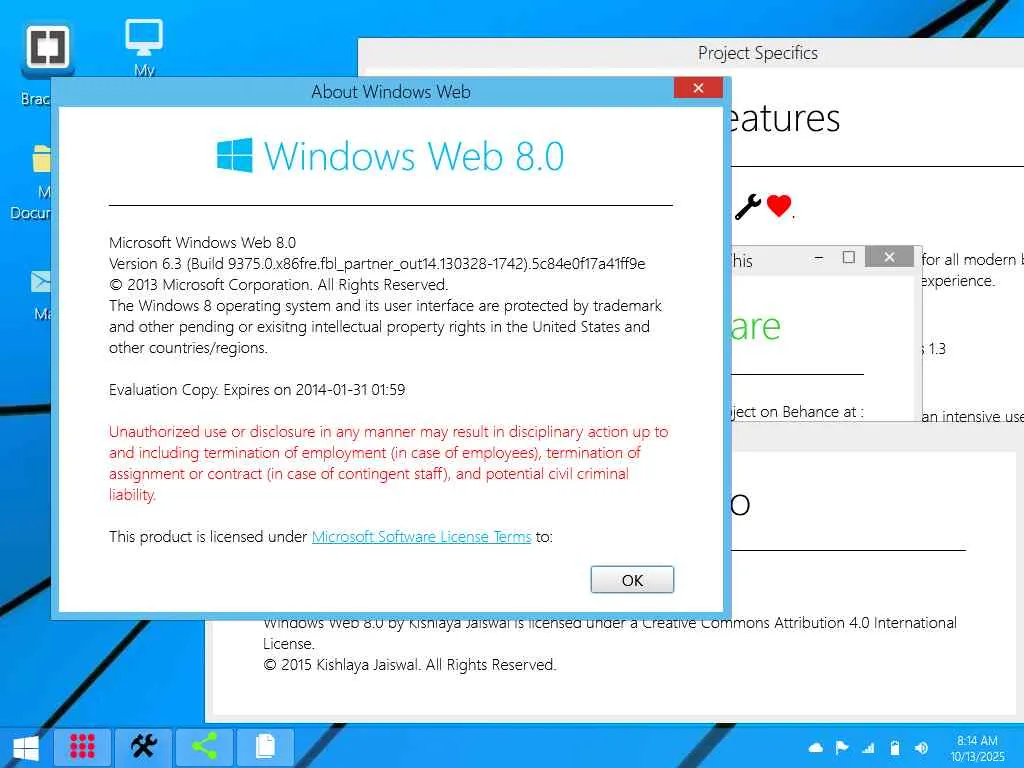The height and width of the screenshot is (768, 1024).
Task: Click the wrench icon in Project Specifics
Action: [748, 206]
